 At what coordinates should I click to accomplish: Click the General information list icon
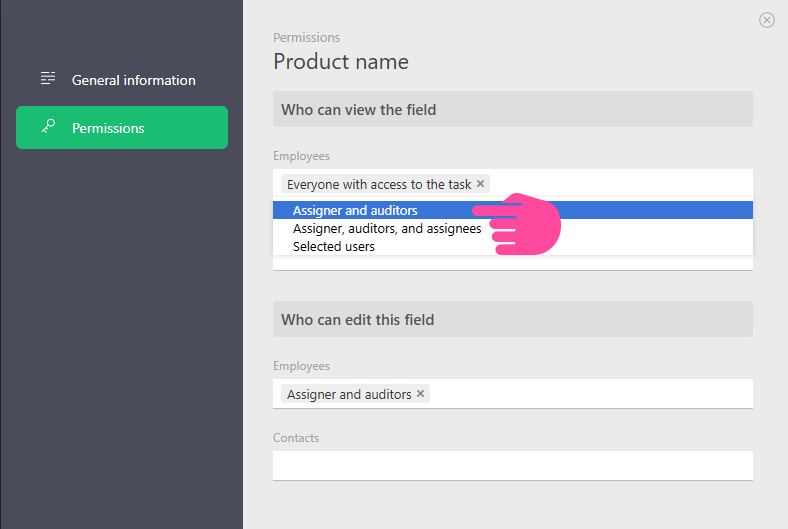click(47, 79)
